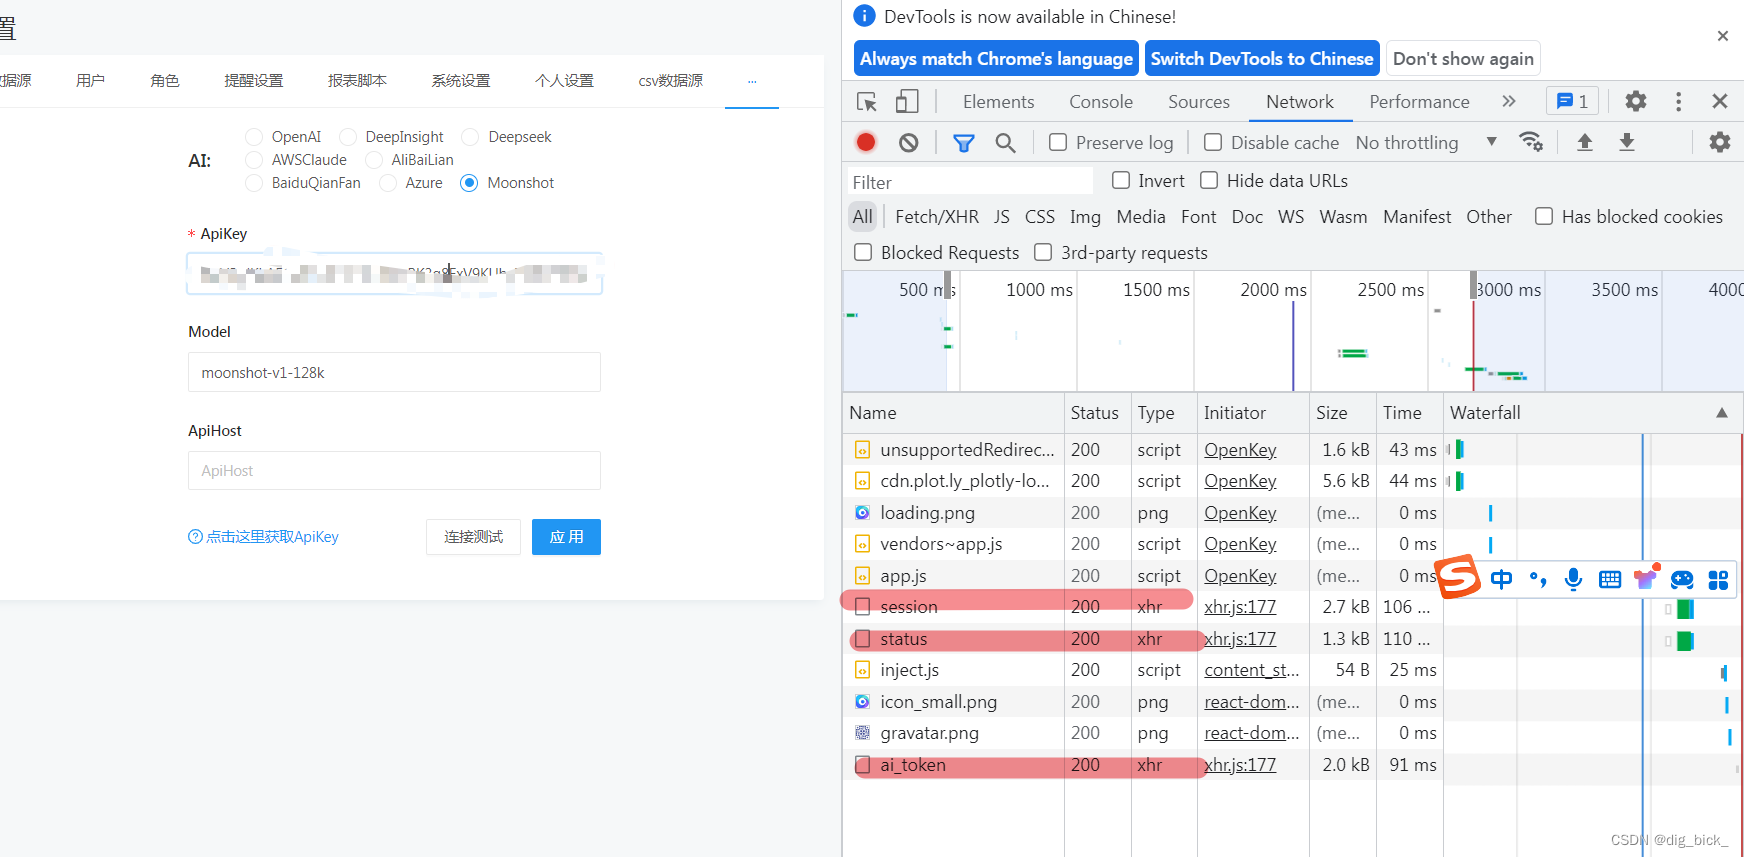Click the Sogou punctuation toggle icon

tap(1538, 579)
